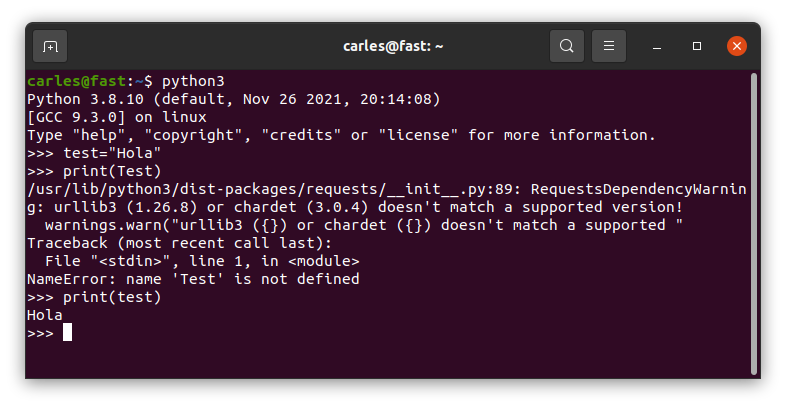
Task: Click the window title "carles@fast: ~"
Action: pos(393,46)
